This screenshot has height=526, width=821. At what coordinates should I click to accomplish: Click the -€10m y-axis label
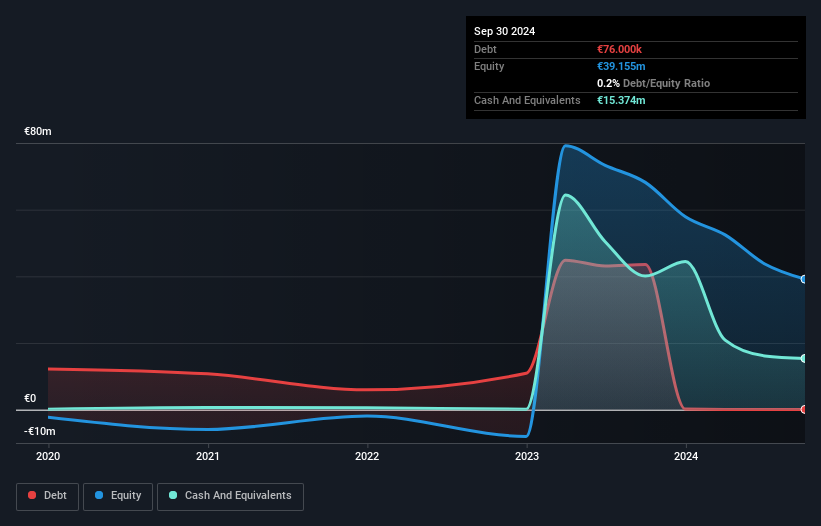(x=40, y=431)
